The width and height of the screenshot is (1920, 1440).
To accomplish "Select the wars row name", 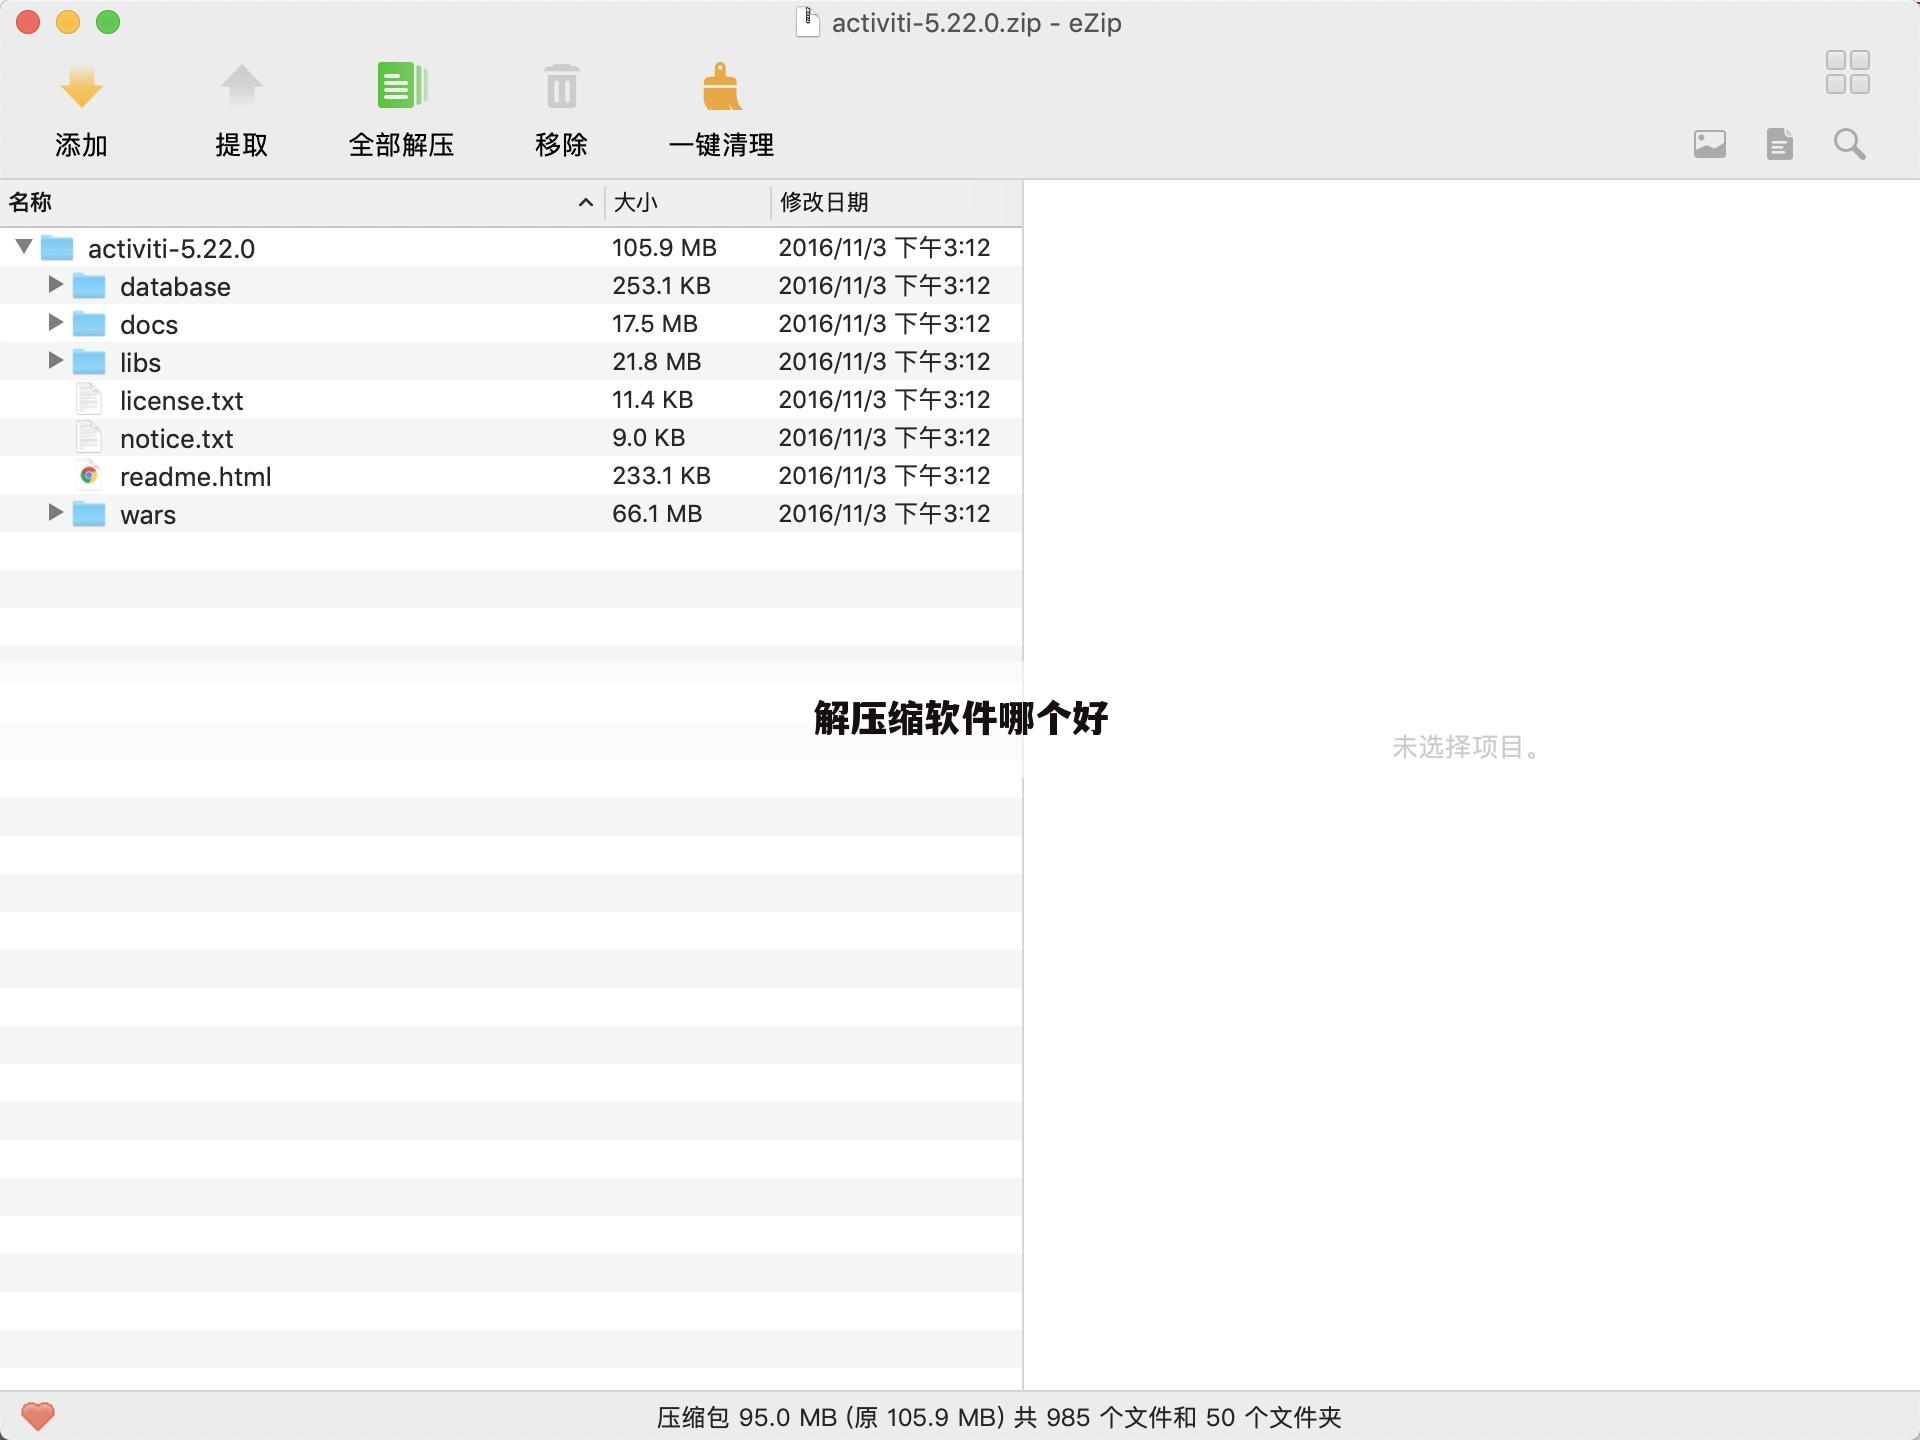I will 148,514.
